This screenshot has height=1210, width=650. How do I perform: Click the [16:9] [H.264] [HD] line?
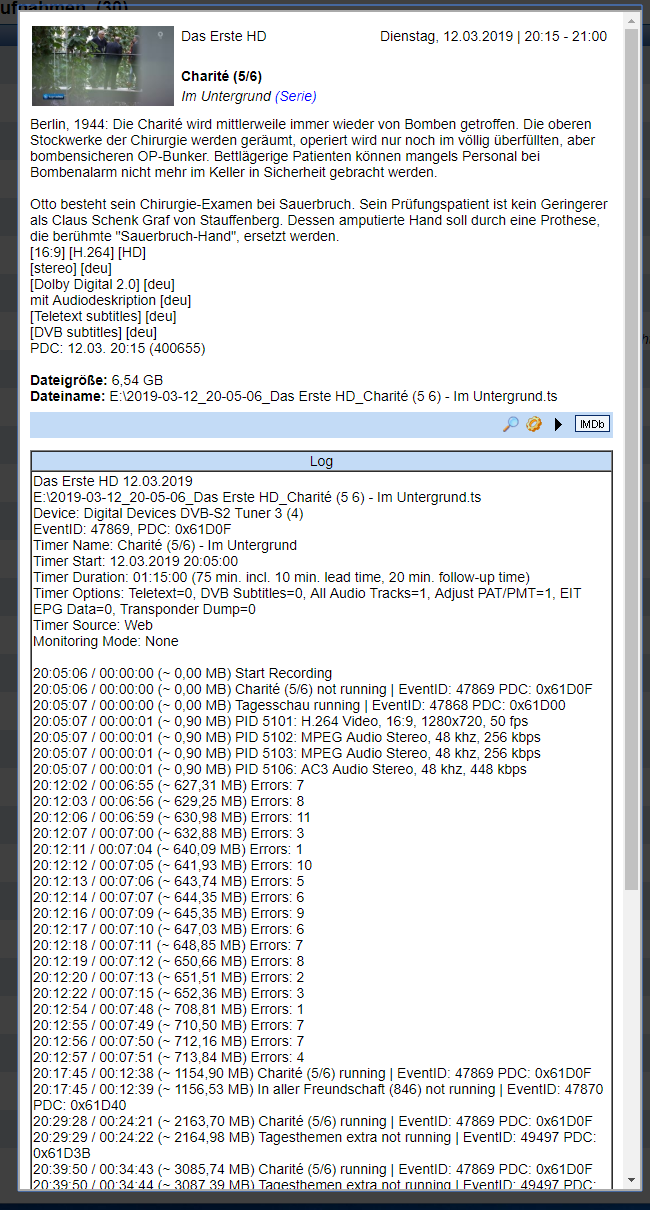(88, 252)
